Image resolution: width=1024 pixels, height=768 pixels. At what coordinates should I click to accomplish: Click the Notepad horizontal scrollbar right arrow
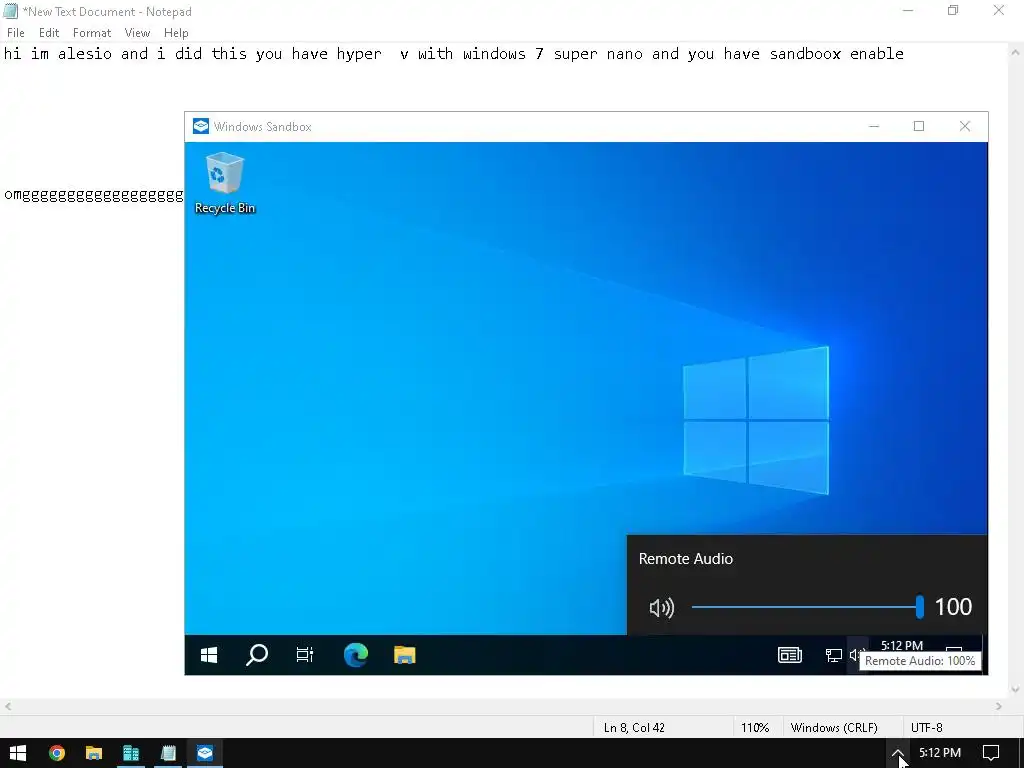[999, 706]
